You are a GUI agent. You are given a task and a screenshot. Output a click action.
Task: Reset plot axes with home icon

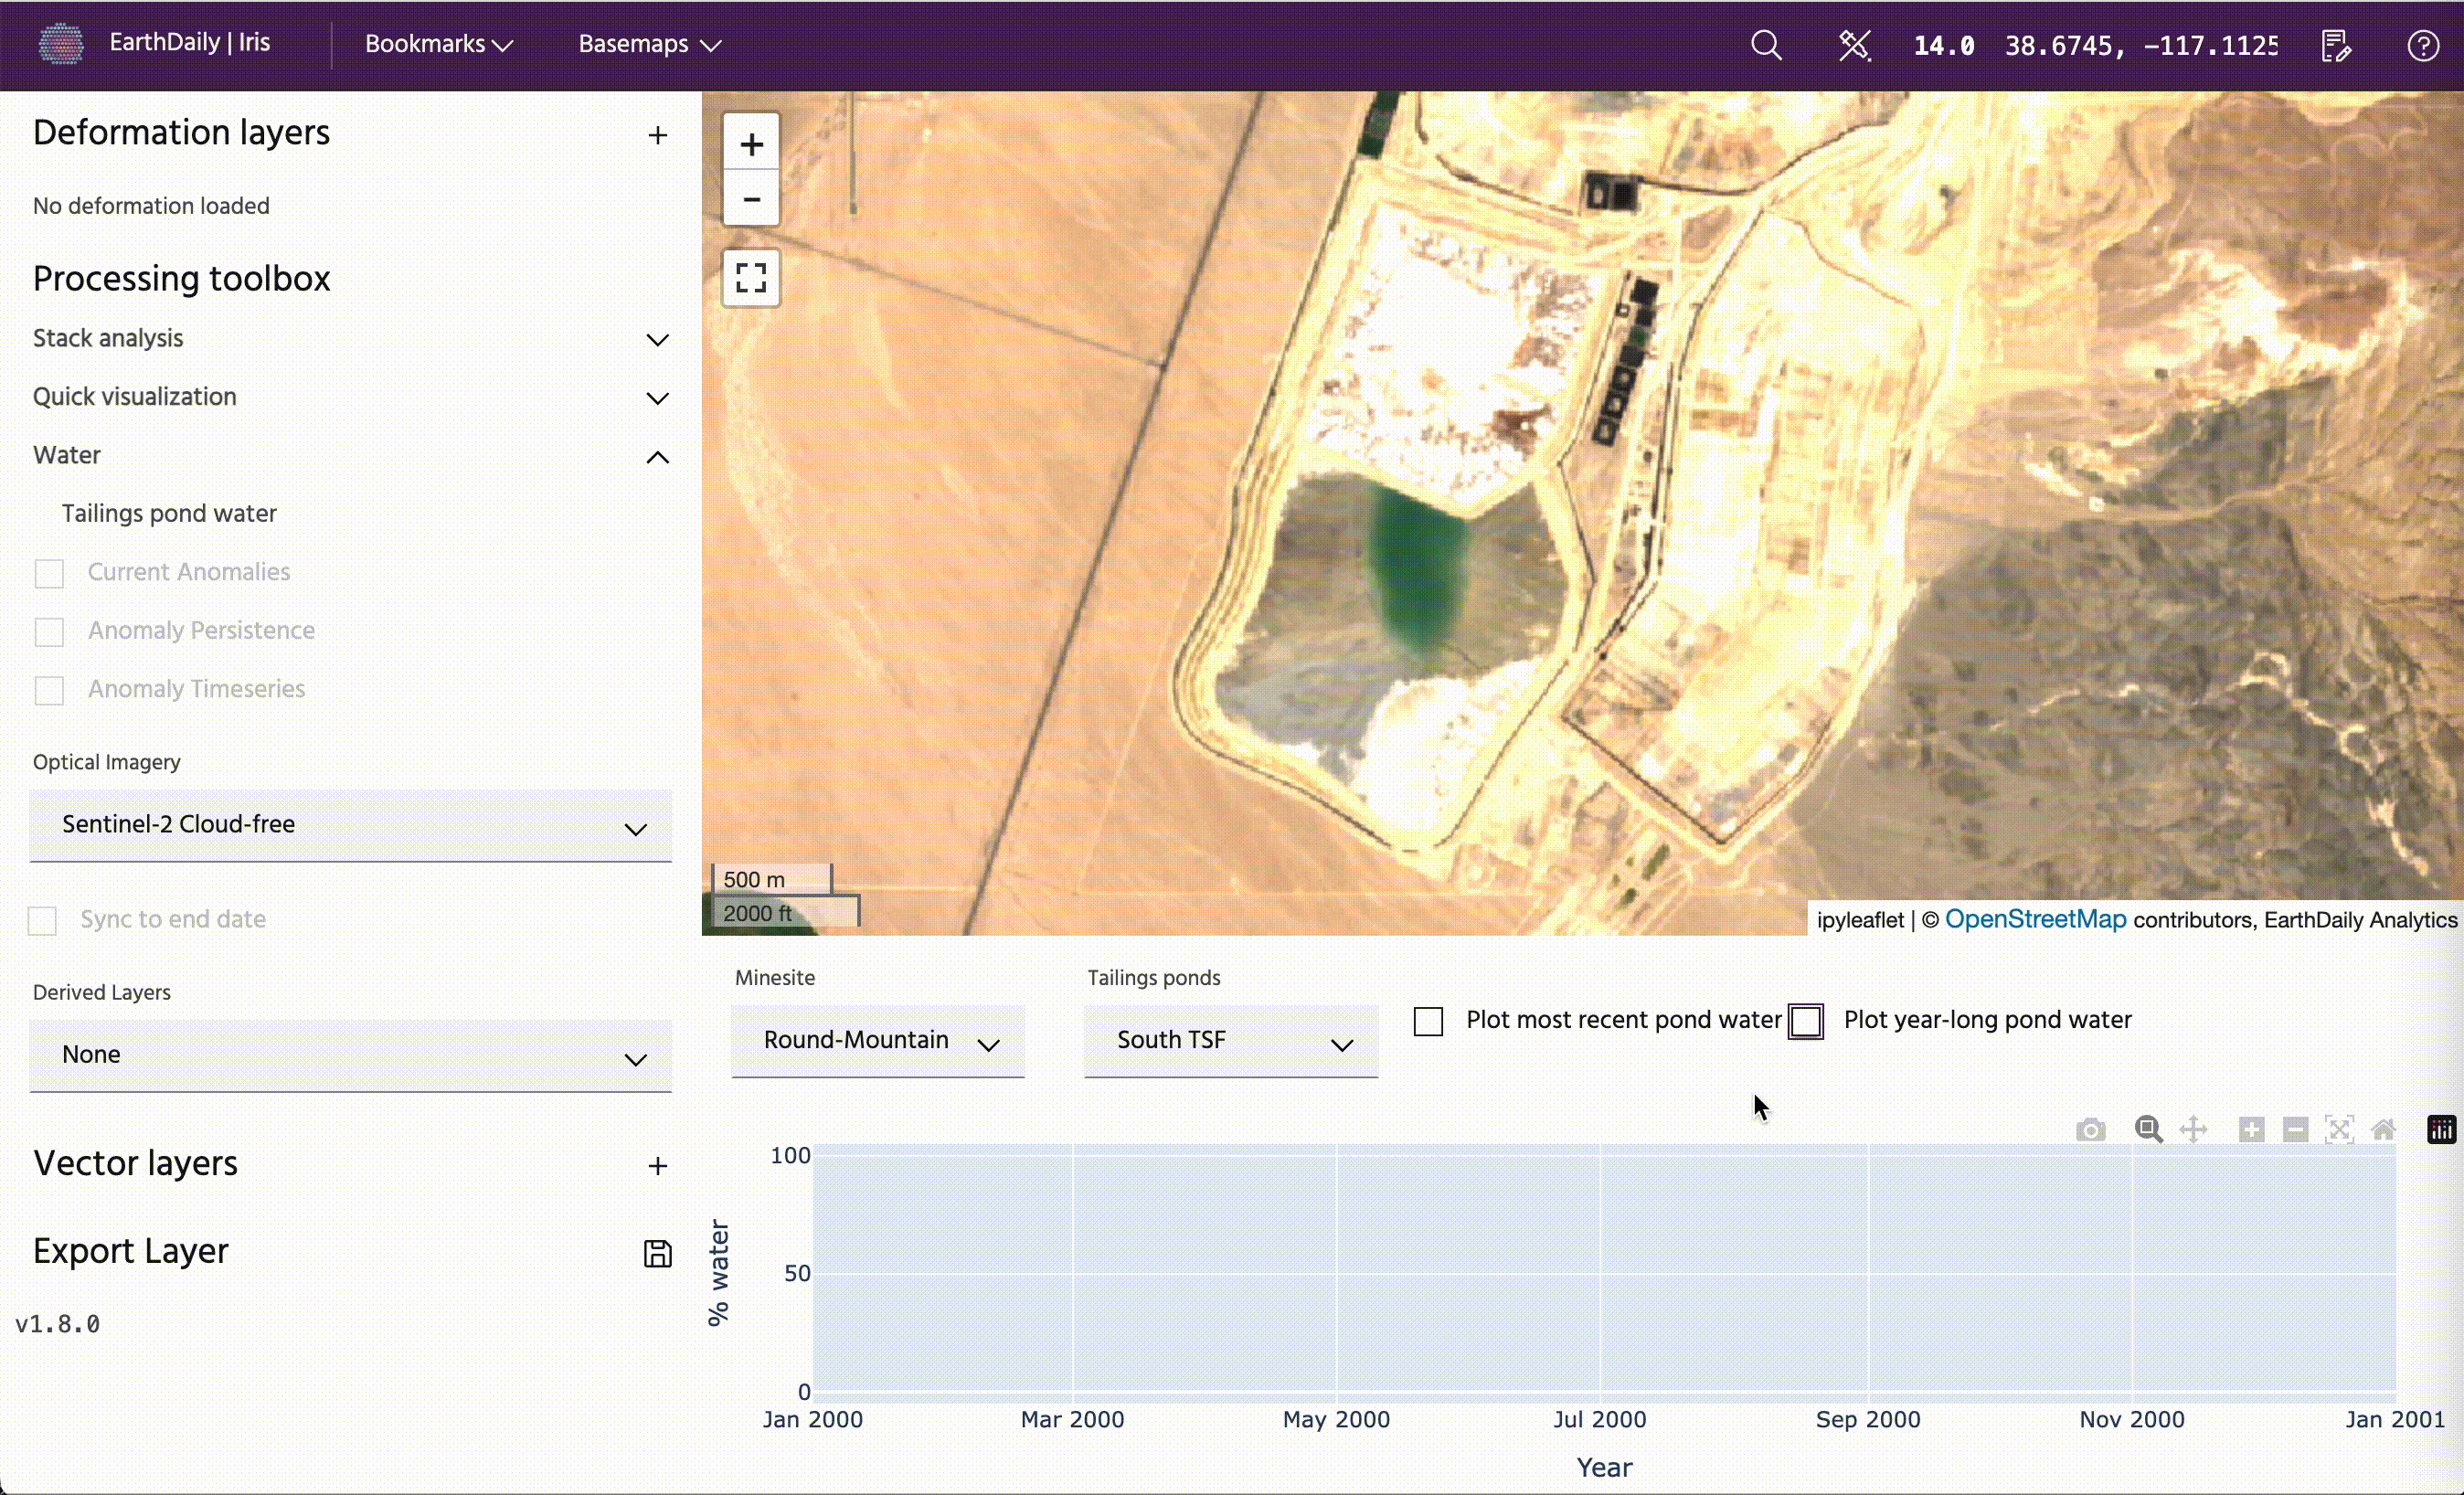(x=2383, y=1130)
